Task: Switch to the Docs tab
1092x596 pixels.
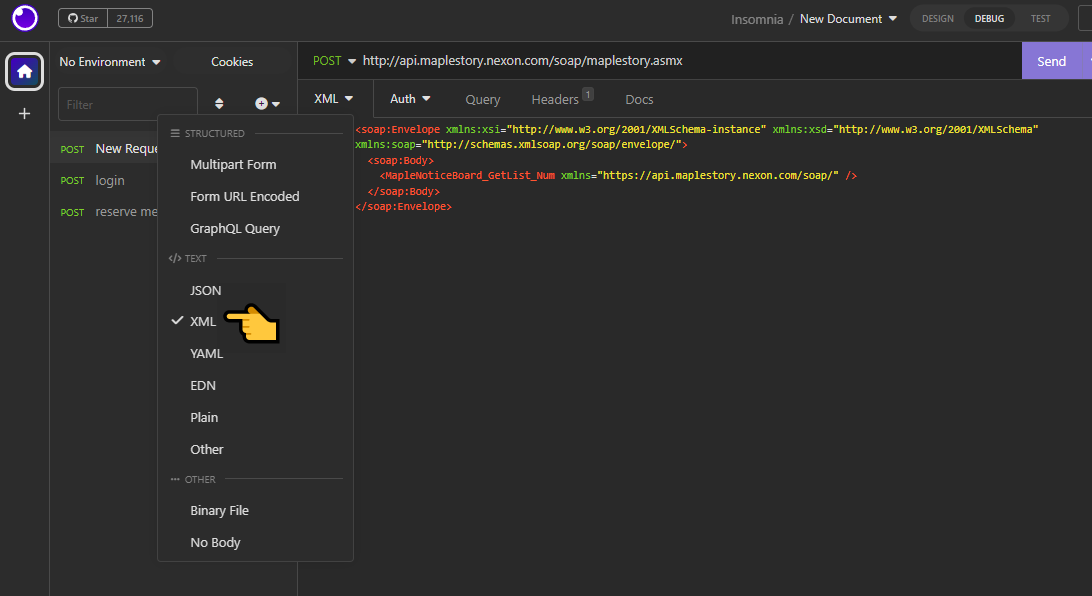Action: point(639,100)
